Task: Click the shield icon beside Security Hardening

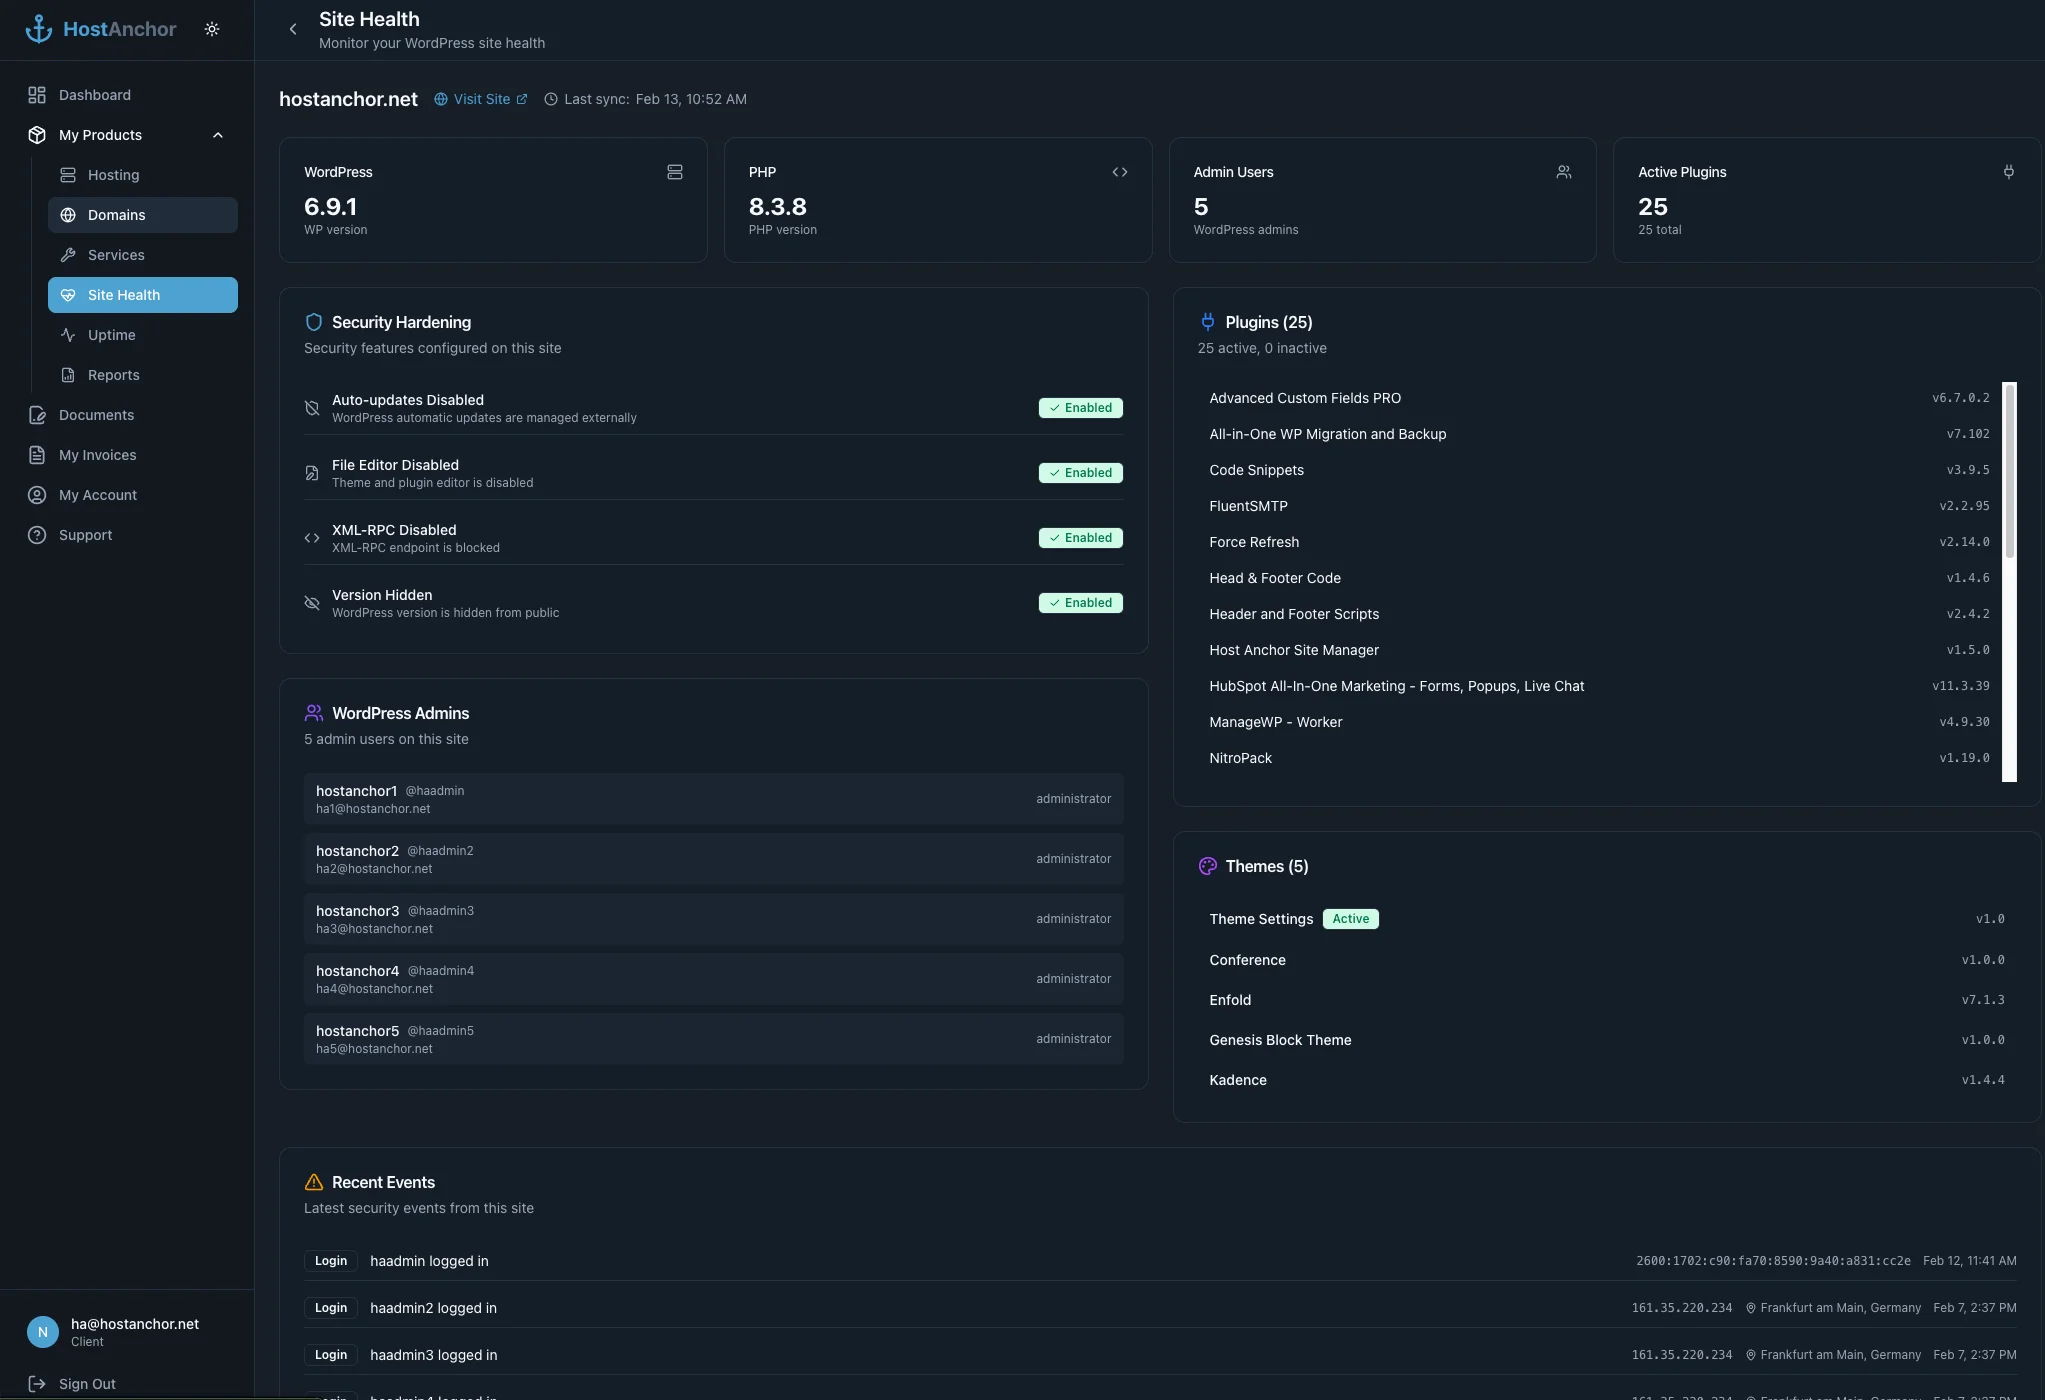Action: tap(313, 322)
